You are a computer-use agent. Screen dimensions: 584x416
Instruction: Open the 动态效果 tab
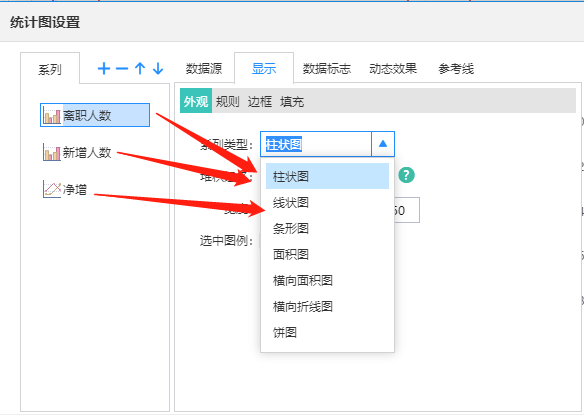(x=393, y=69)
